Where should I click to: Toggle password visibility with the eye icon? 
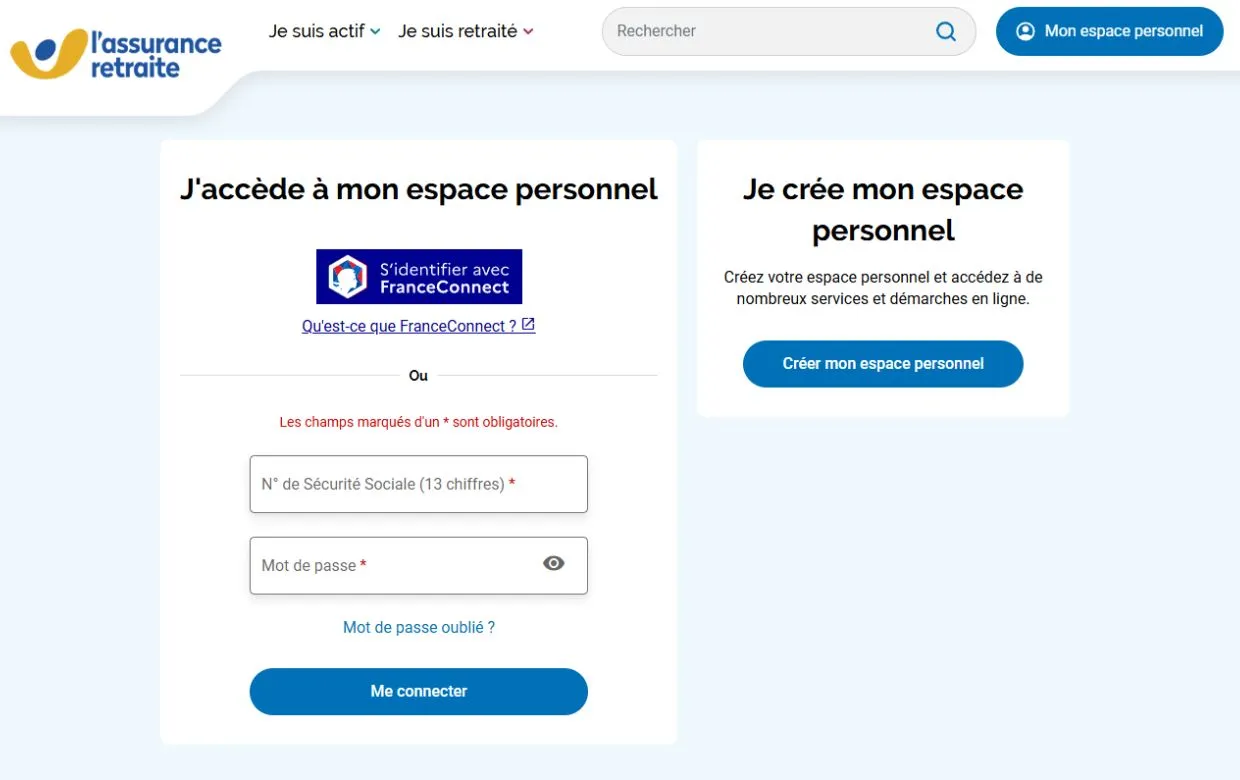click(553, 563)
